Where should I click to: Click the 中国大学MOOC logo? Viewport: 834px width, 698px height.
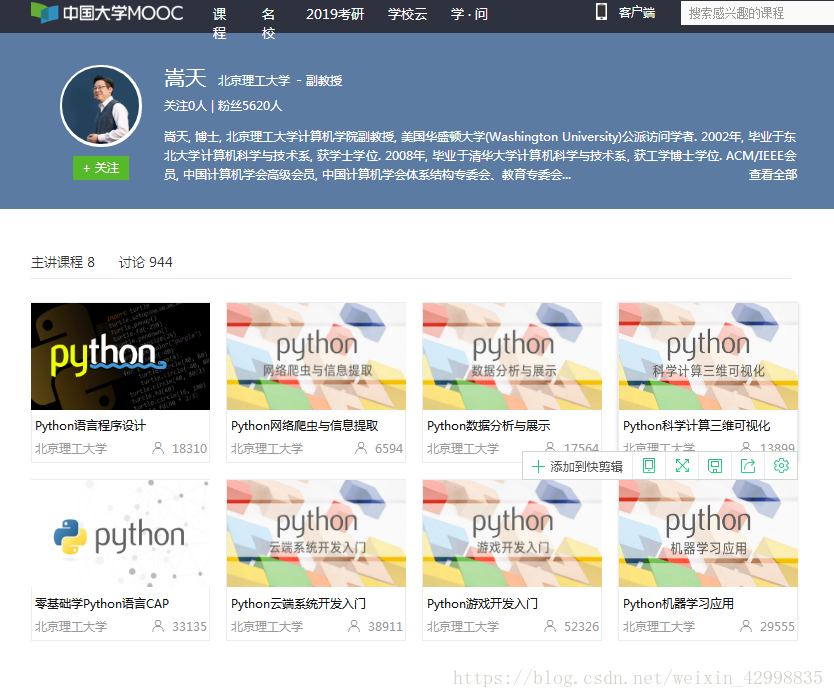107,12
